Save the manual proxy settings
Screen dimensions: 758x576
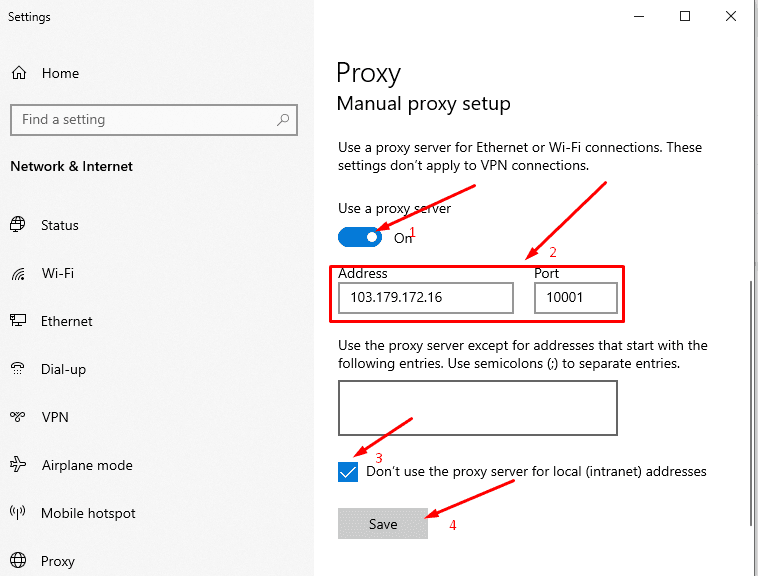(x=383, y=524)
